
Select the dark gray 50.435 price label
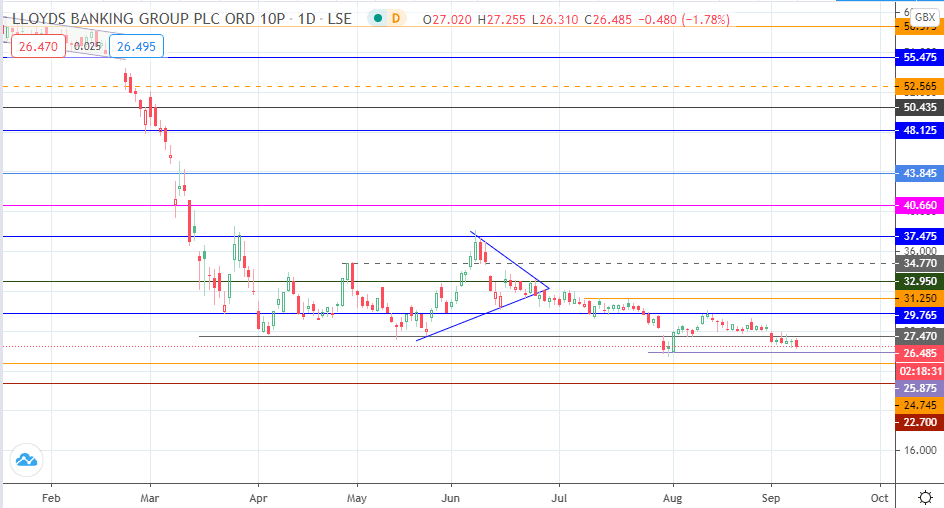click(919, 107)
